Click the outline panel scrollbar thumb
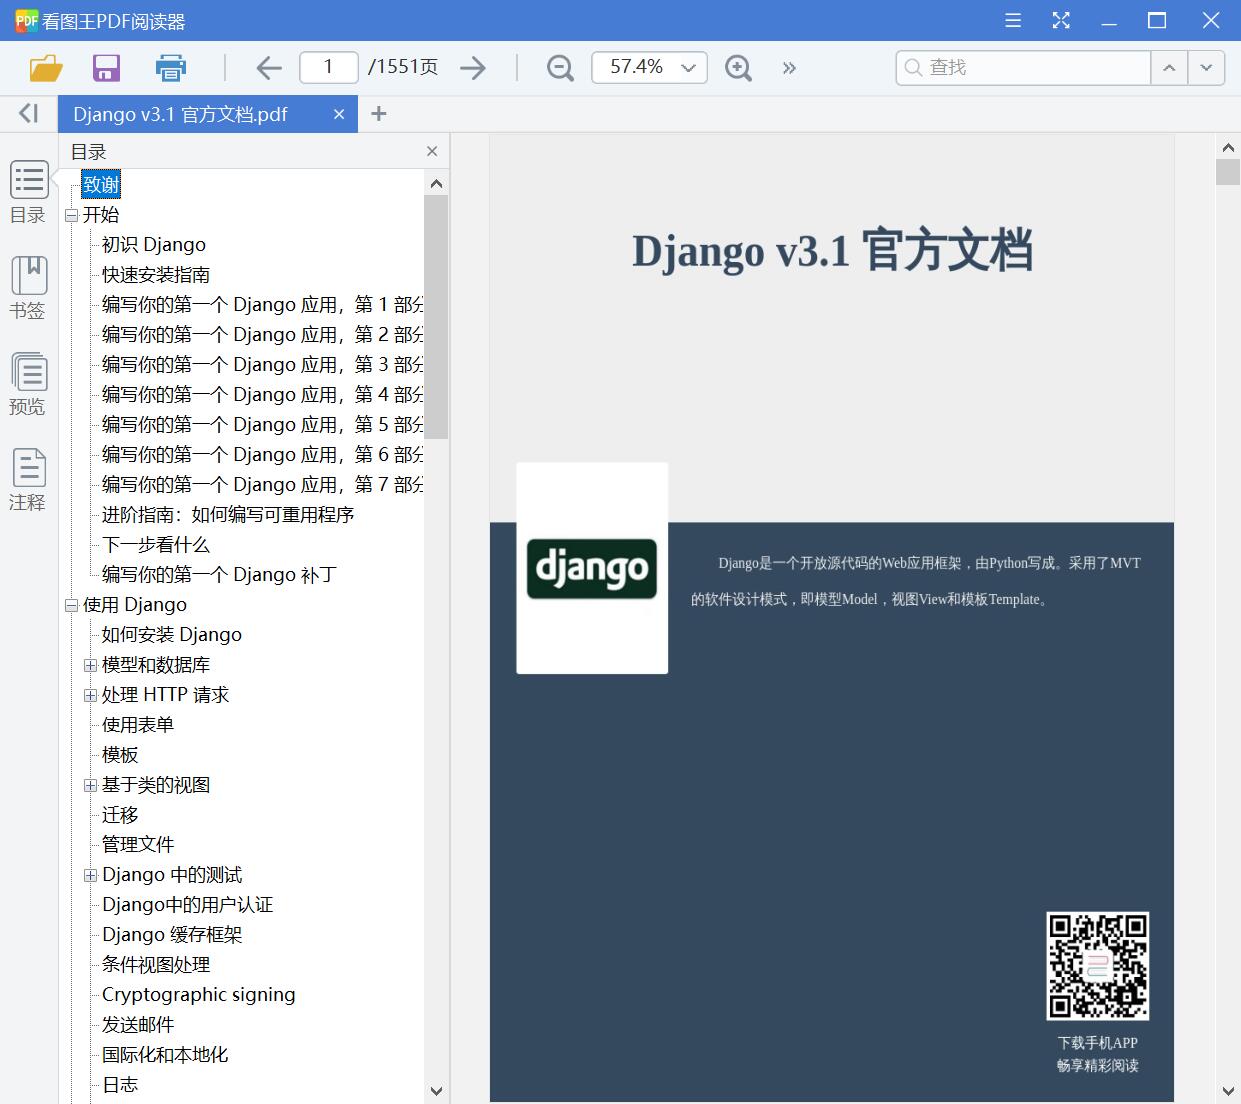The width and height of the screenshot is (1241, 1104). pos(436,317)
